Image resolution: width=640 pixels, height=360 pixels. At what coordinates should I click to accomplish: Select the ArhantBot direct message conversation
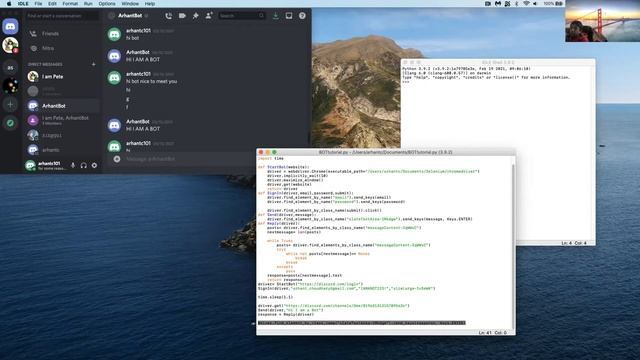[x=61, y=106]
